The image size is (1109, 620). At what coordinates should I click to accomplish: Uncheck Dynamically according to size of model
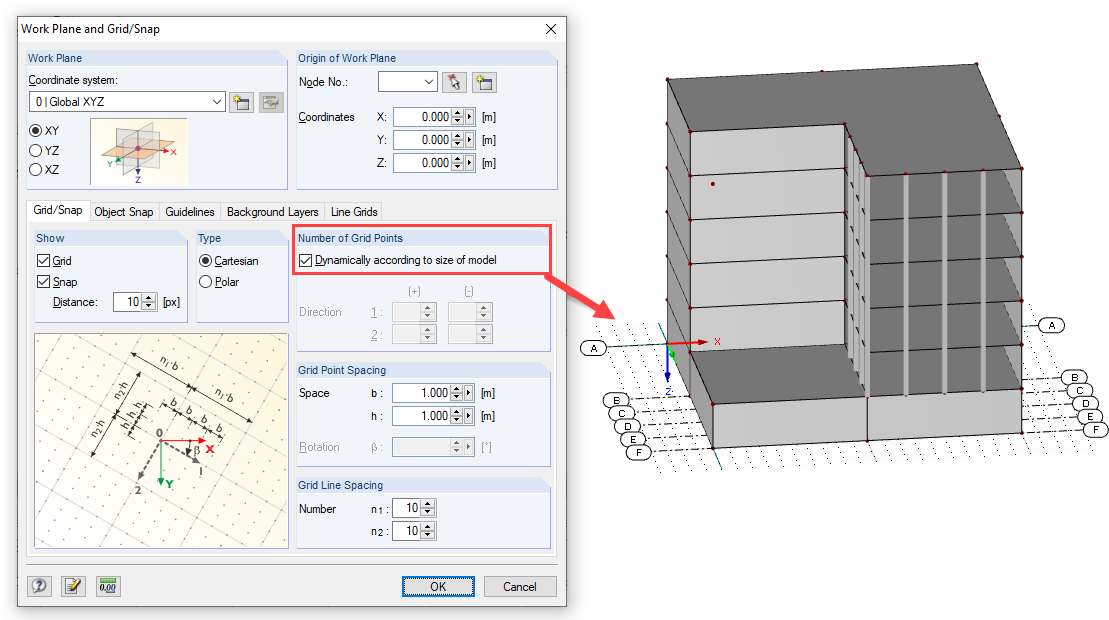click(306, 261)
